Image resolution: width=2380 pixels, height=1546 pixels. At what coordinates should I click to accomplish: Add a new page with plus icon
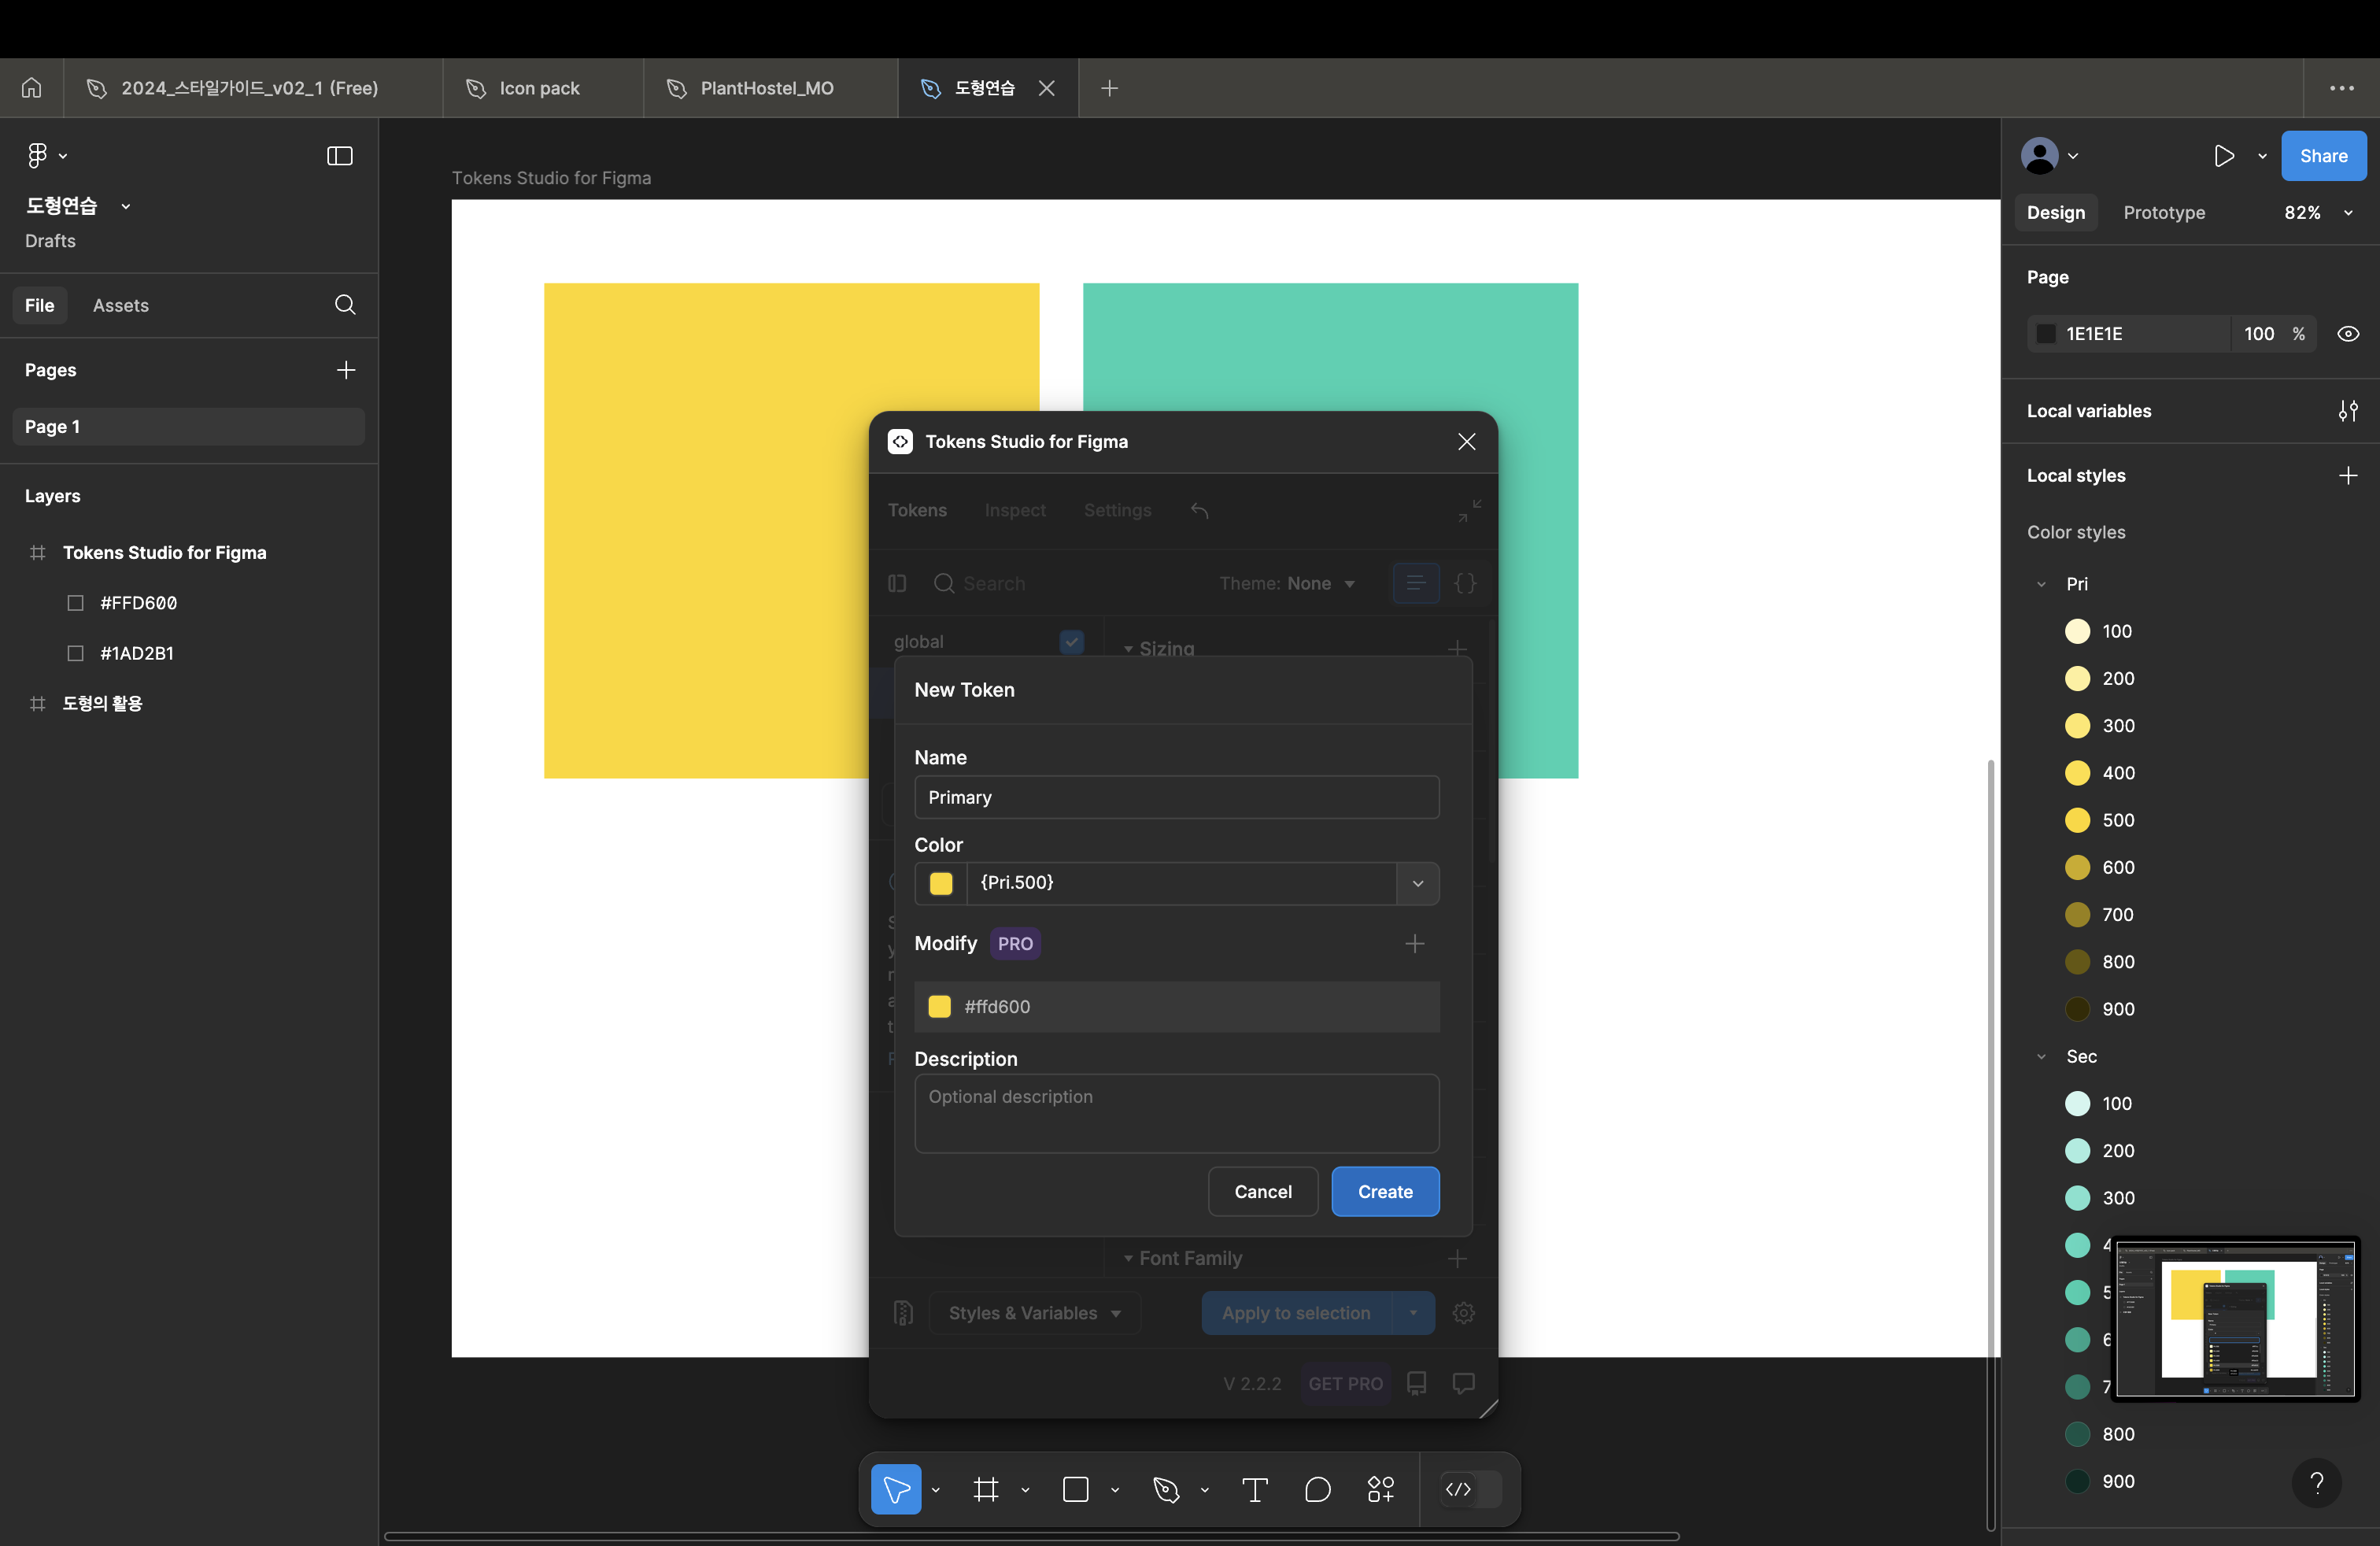click(346, 370)
